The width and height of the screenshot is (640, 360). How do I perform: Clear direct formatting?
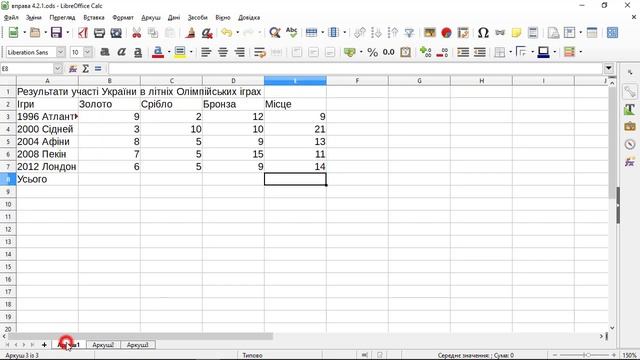pyautogui.click(x=207, y=33)
